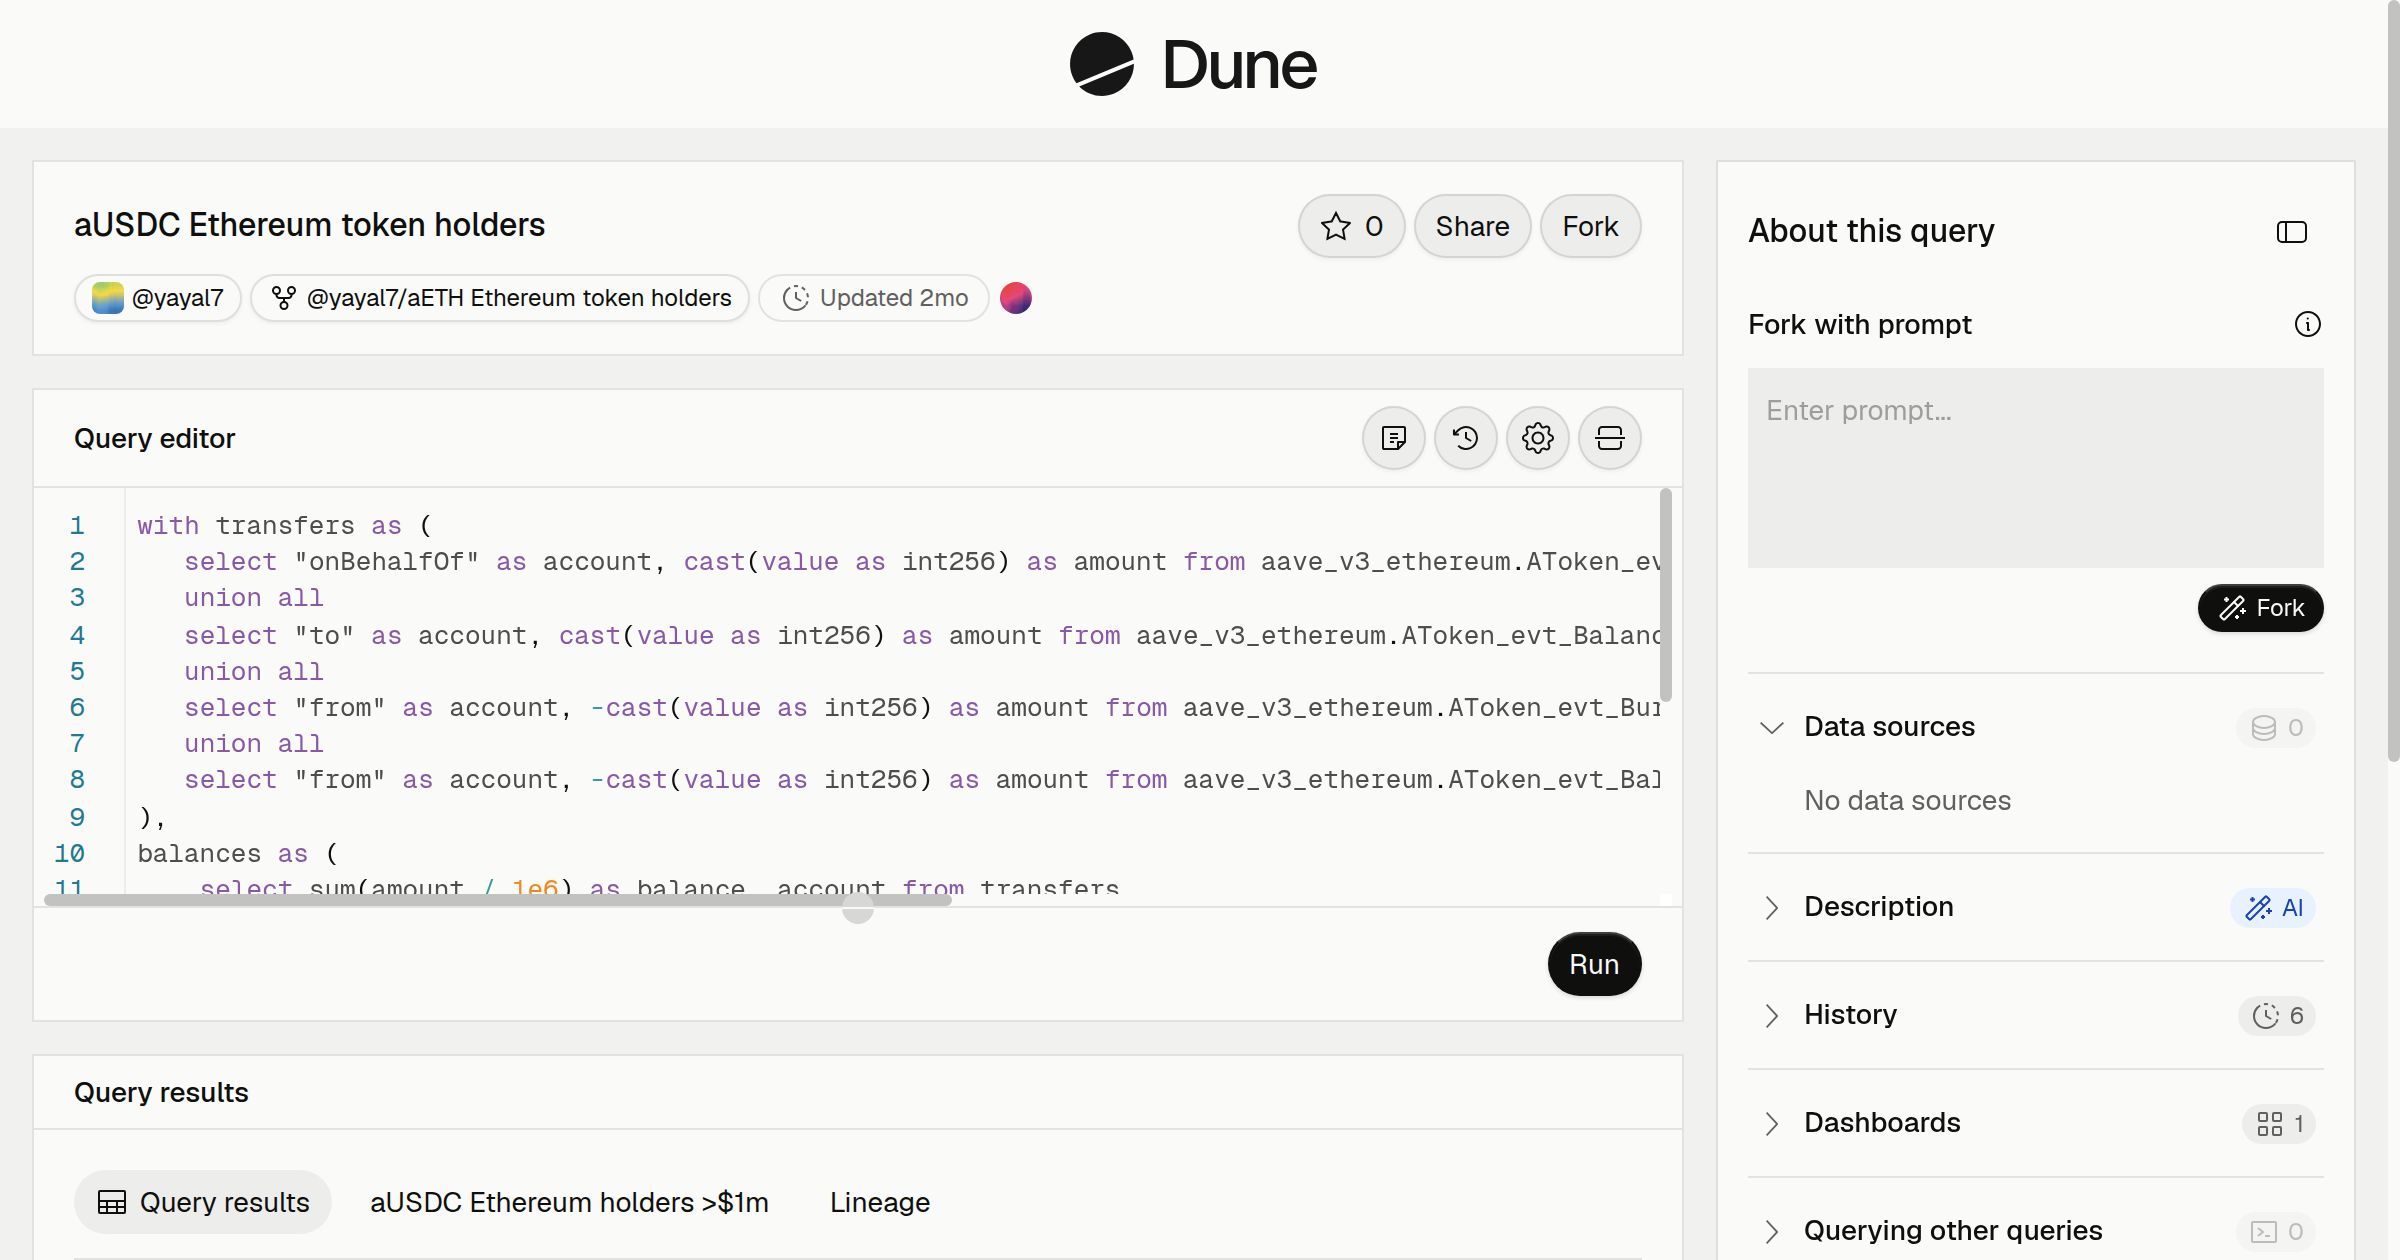Click the Data sources count badge
The image size is (2400, 1260).
pos(2276,727)
